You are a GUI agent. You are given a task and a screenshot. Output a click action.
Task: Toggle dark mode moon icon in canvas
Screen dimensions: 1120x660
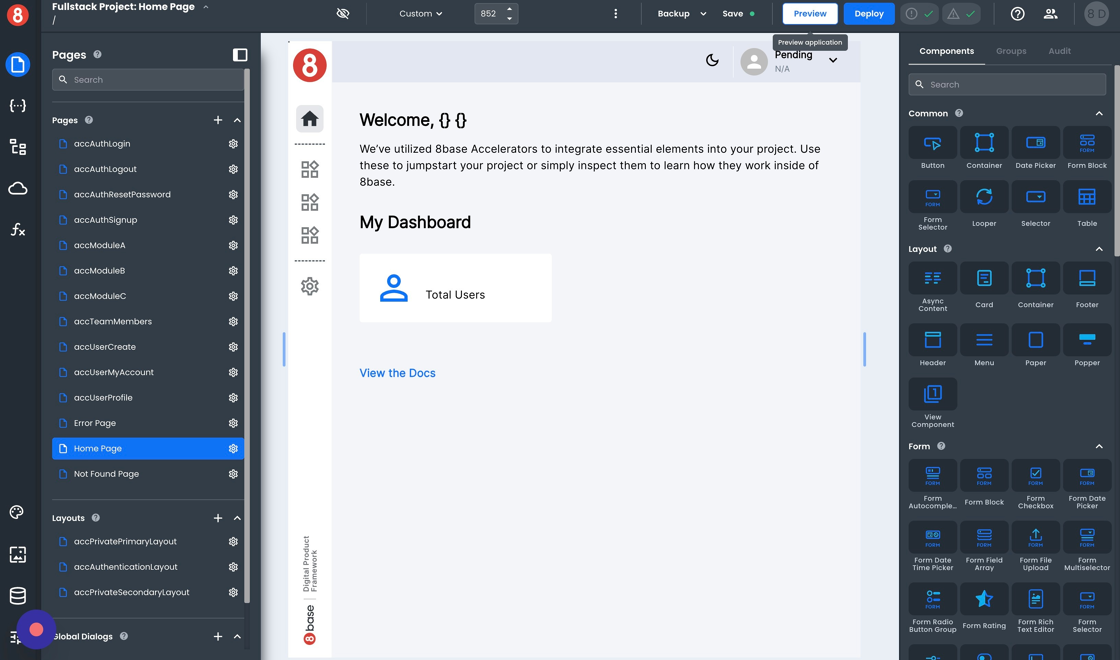pyautogui.click(x=712, y=60)
